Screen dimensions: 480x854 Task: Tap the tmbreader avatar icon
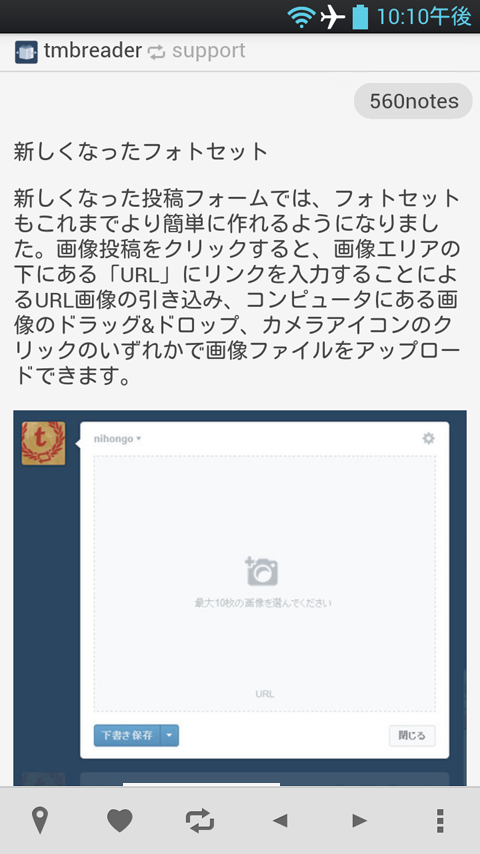point(26,52)
